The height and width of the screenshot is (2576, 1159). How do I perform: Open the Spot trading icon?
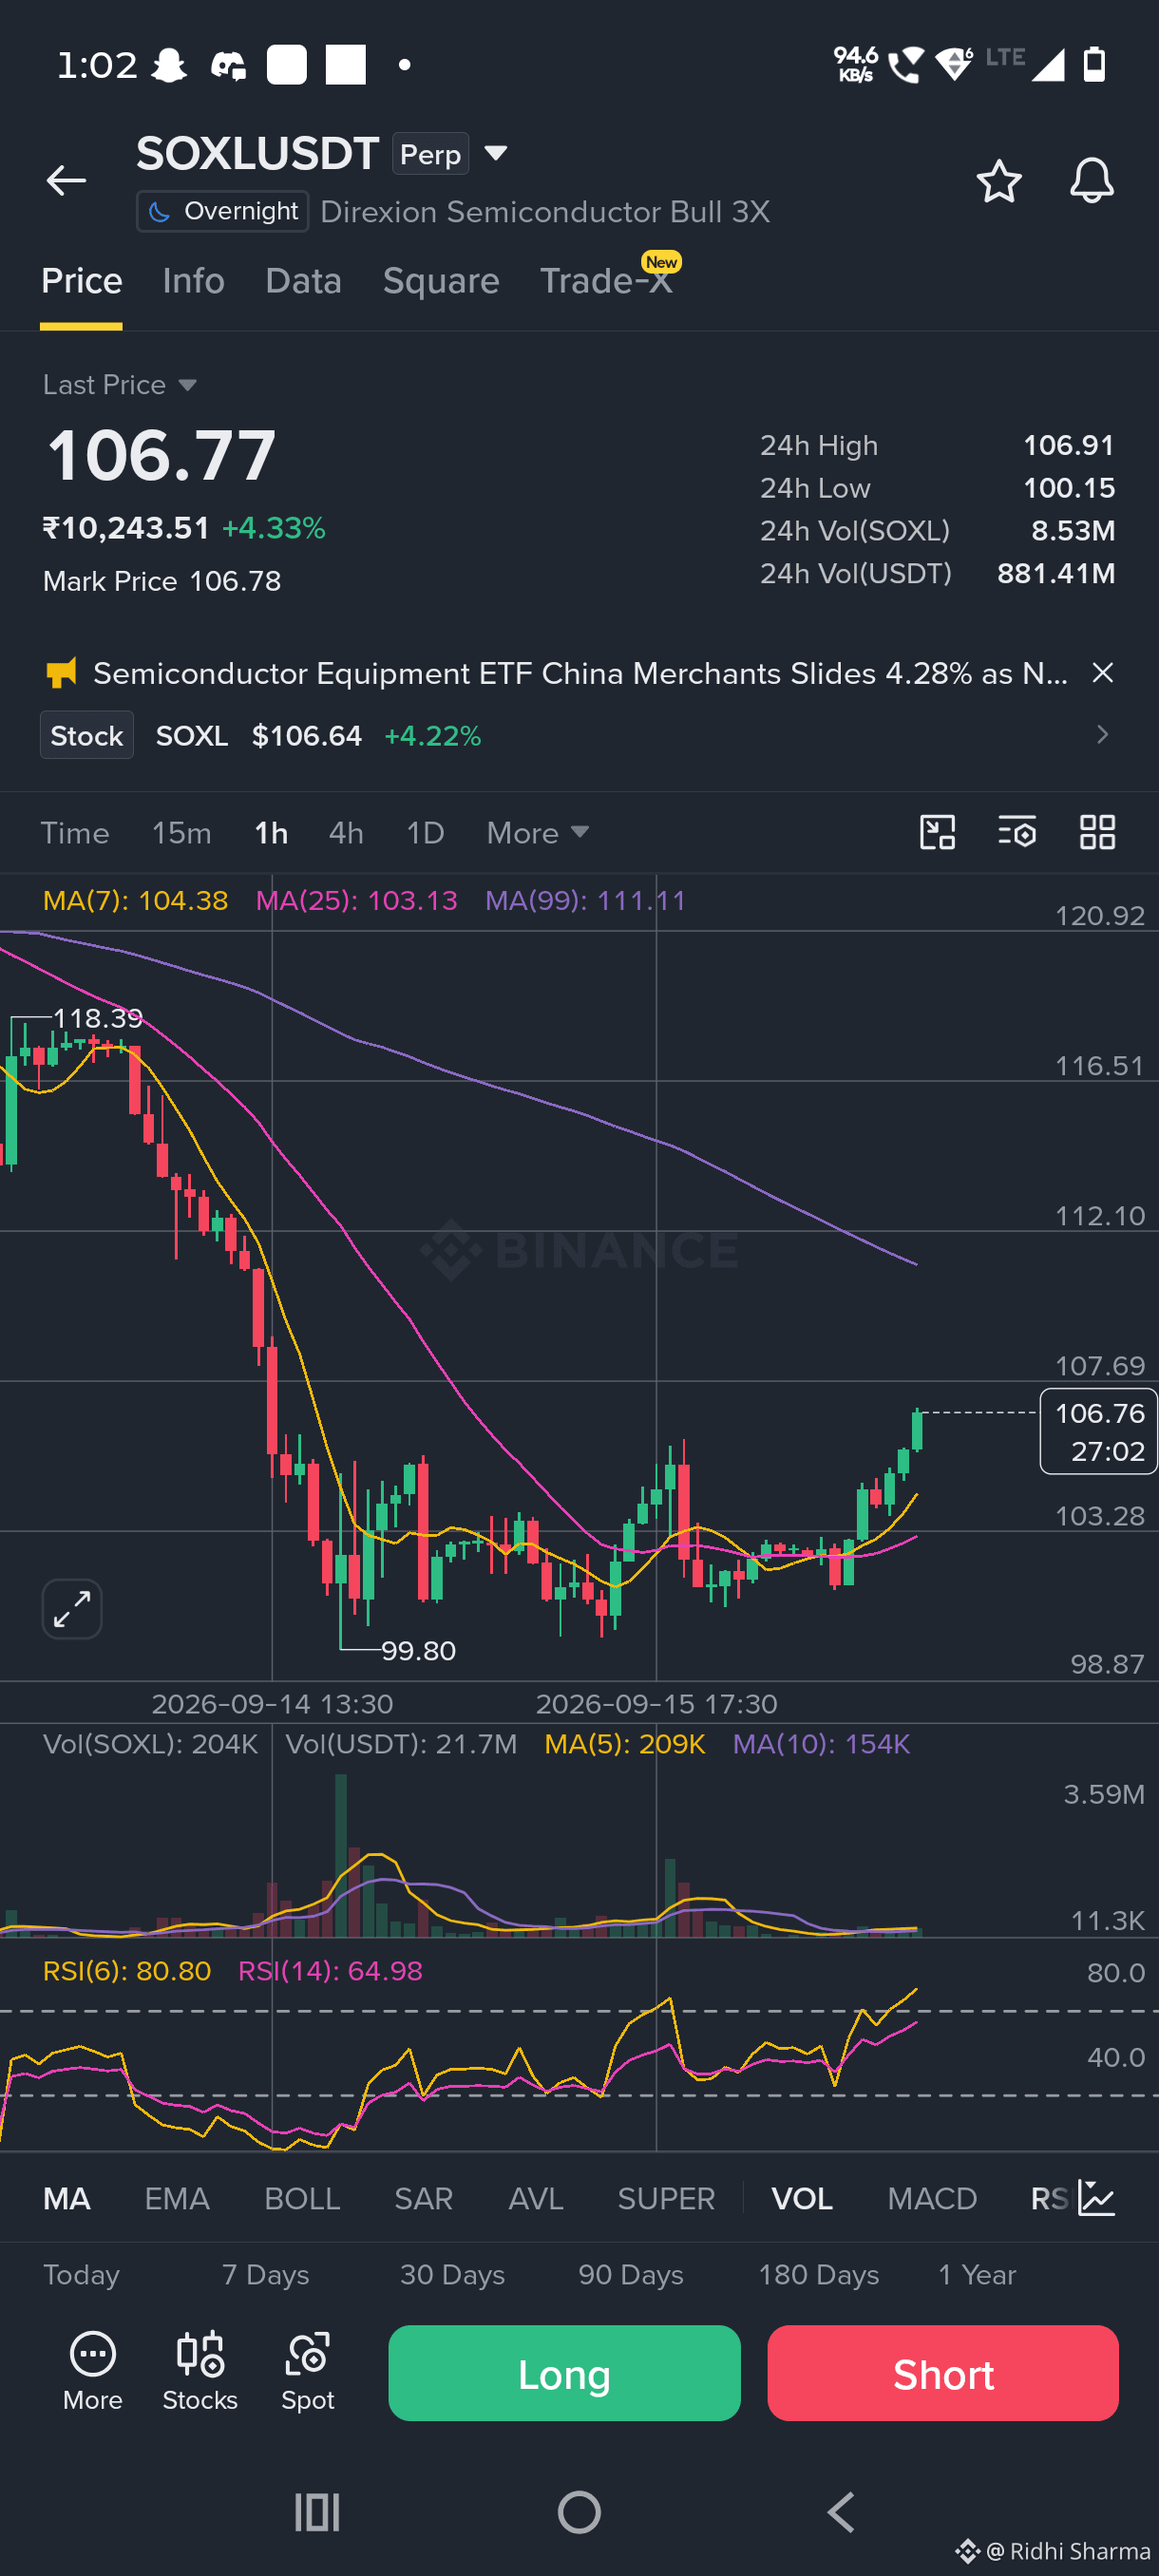(x=307, y=2371)
